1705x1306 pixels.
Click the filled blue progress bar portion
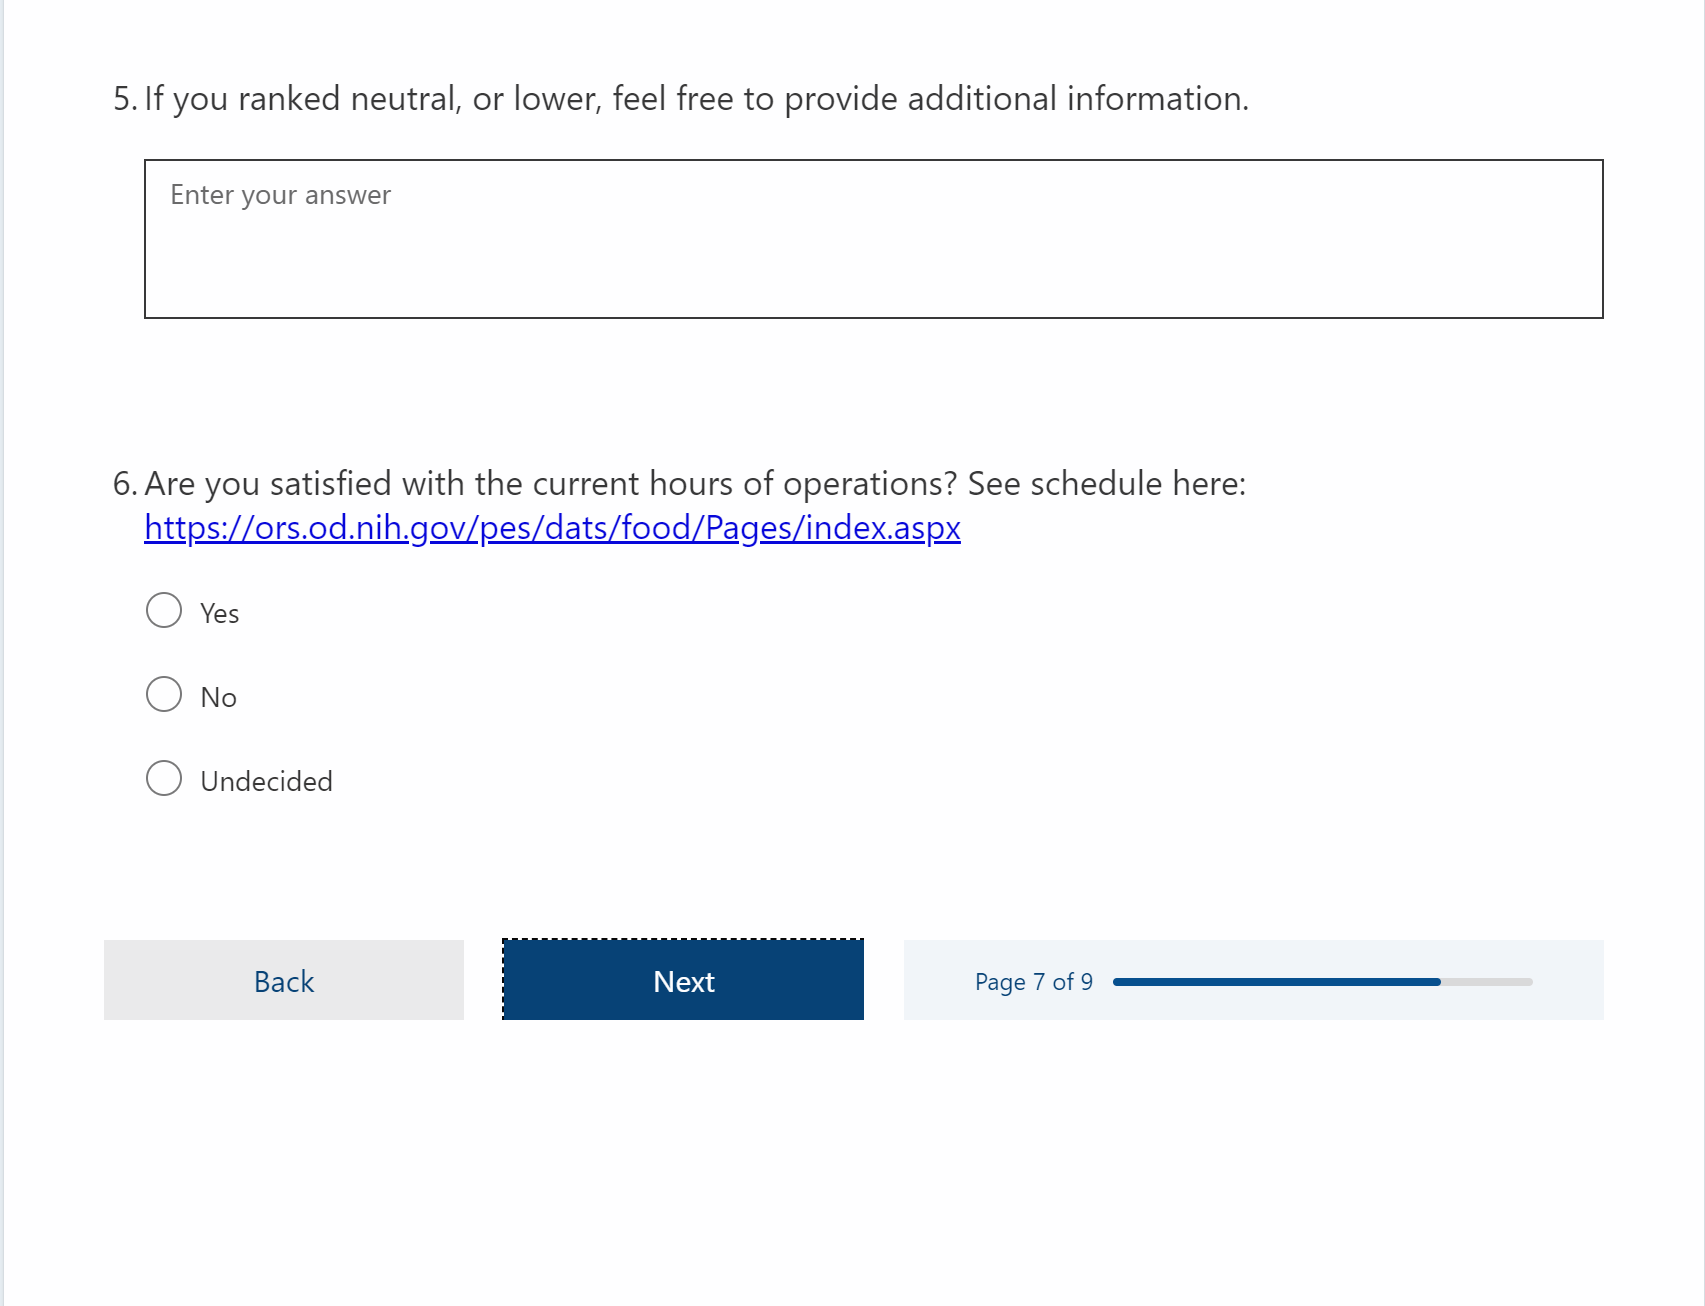click(x=1276, y=982)
